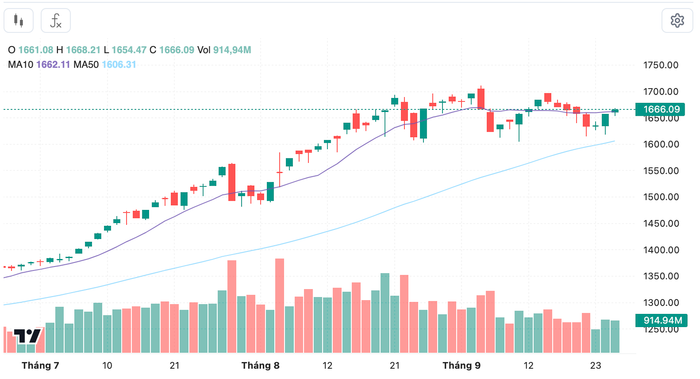Select the 1700.00 price axis level

(661, 92)
